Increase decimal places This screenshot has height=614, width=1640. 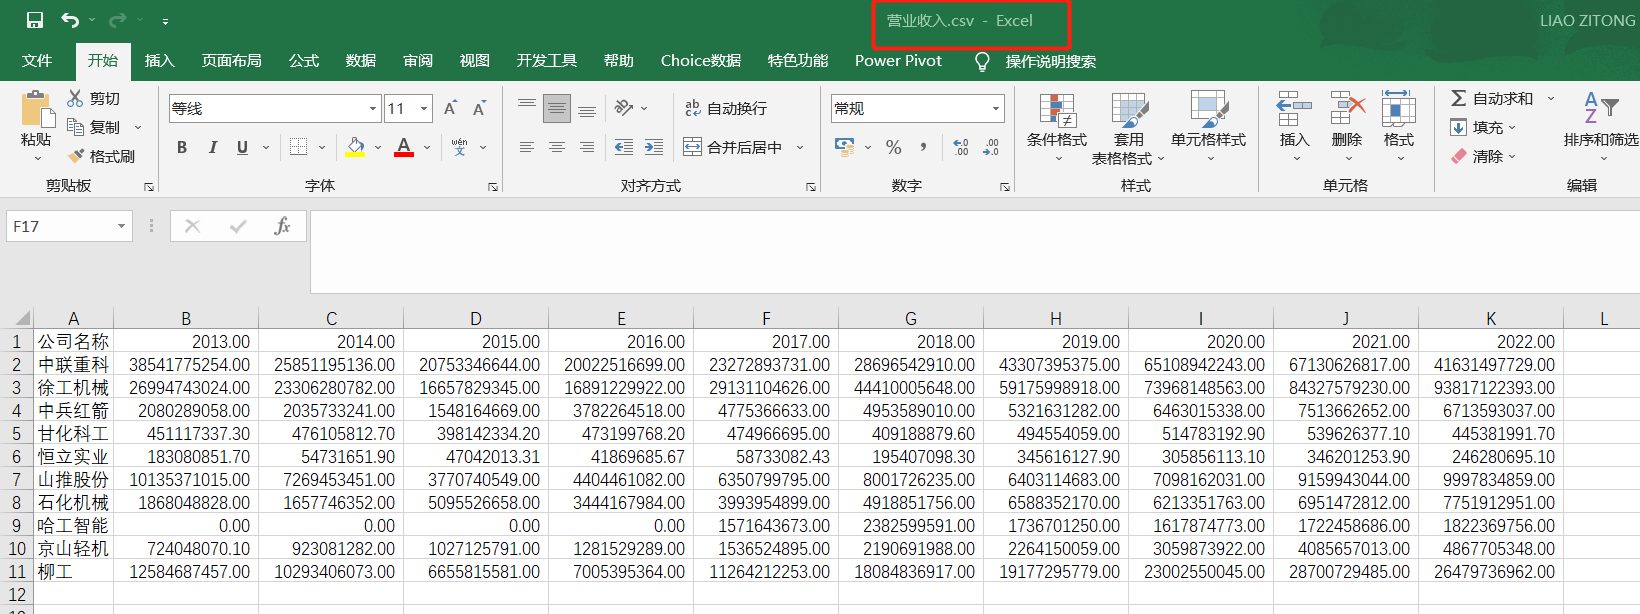tap(960, 147)
